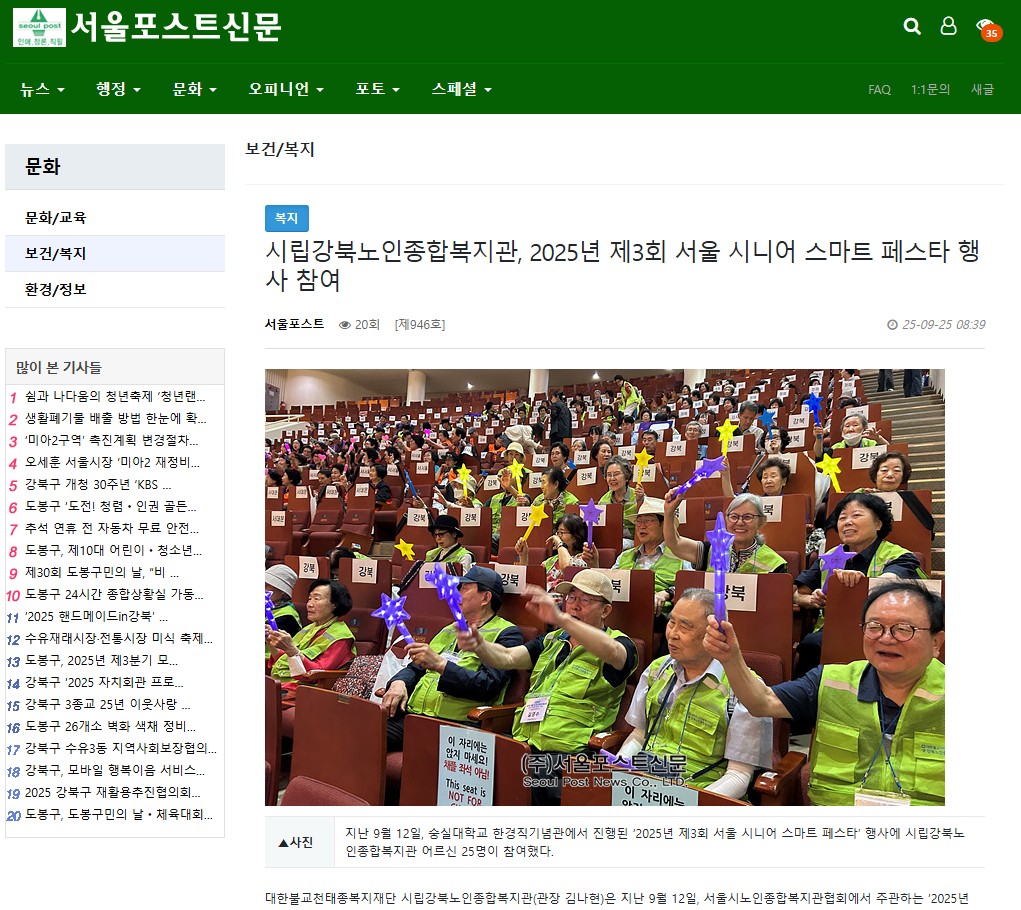
Task: Click the search magnifier icon
Action: [x=912, y=27]
